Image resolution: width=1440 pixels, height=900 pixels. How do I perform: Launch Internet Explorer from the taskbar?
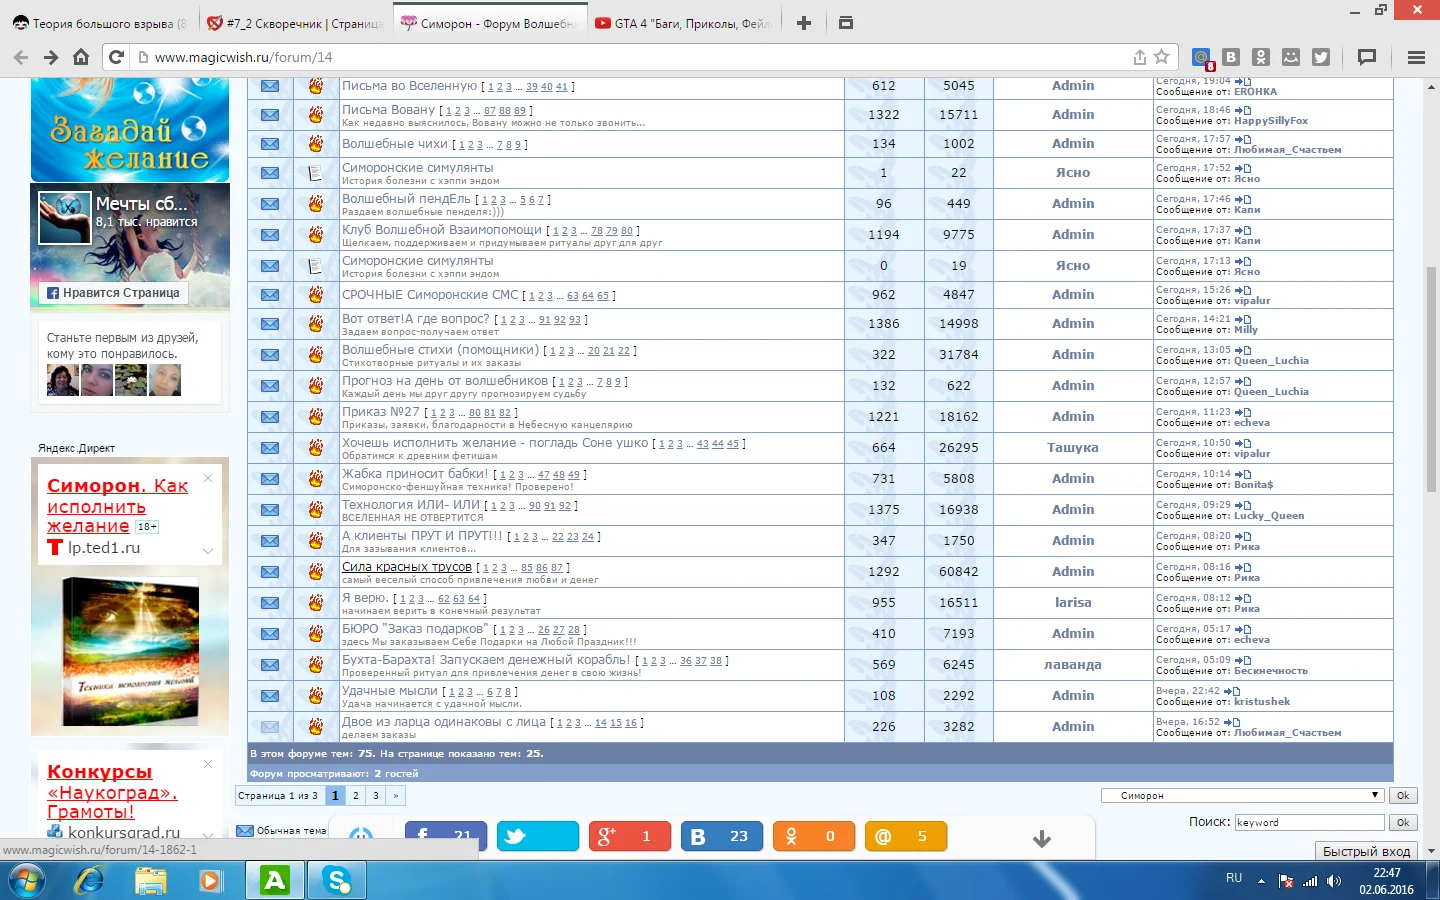(x=89, y=881)
